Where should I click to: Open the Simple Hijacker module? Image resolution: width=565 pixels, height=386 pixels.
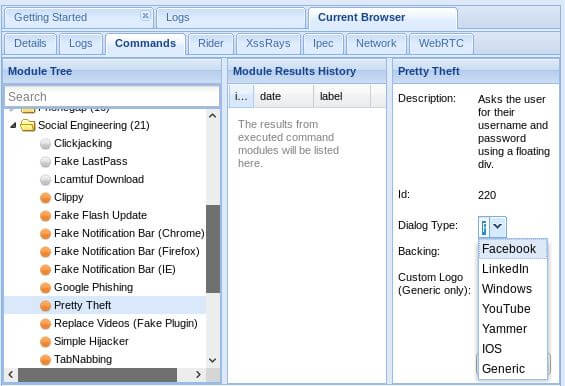tap(91, 341)
